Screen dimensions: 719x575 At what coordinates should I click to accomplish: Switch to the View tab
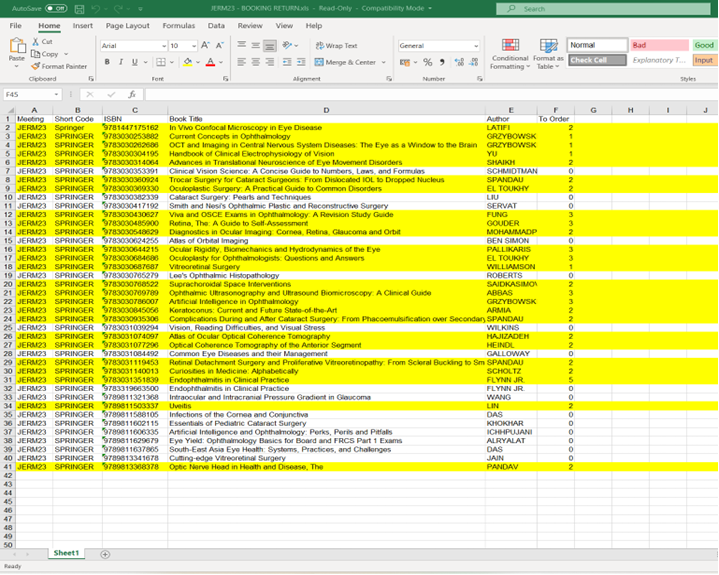284,26
